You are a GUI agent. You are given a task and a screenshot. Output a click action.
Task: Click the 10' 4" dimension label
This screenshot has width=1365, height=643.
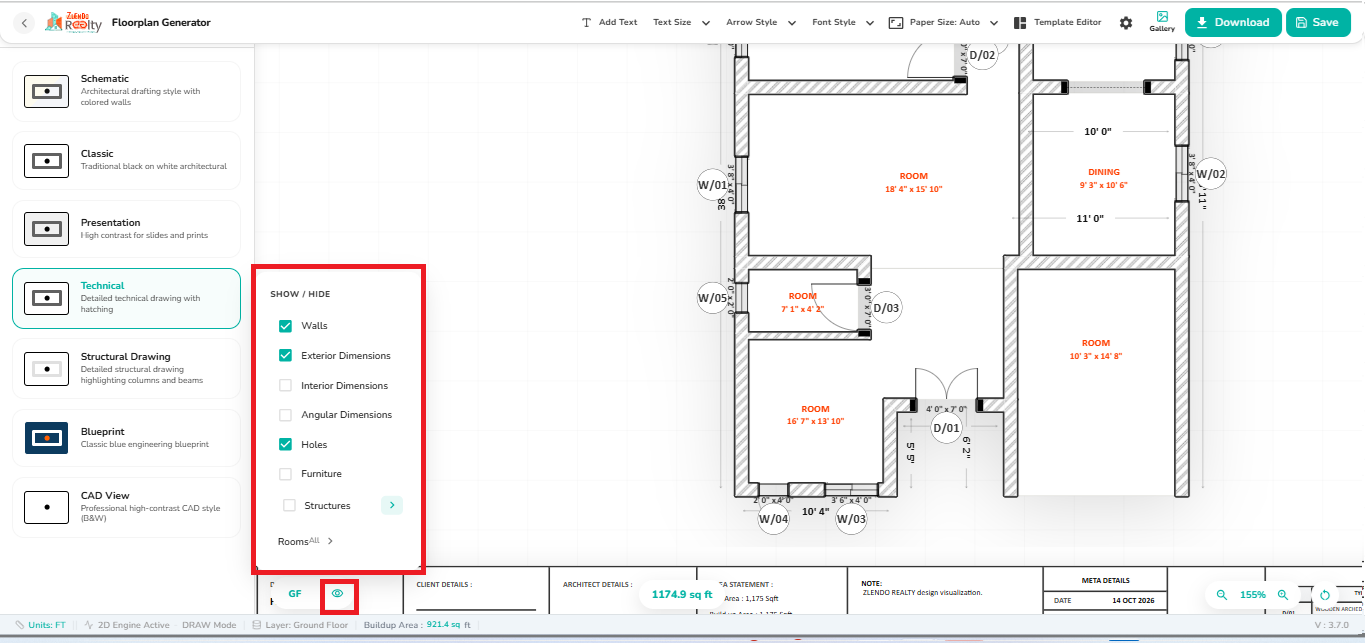[x=816, y=511]
